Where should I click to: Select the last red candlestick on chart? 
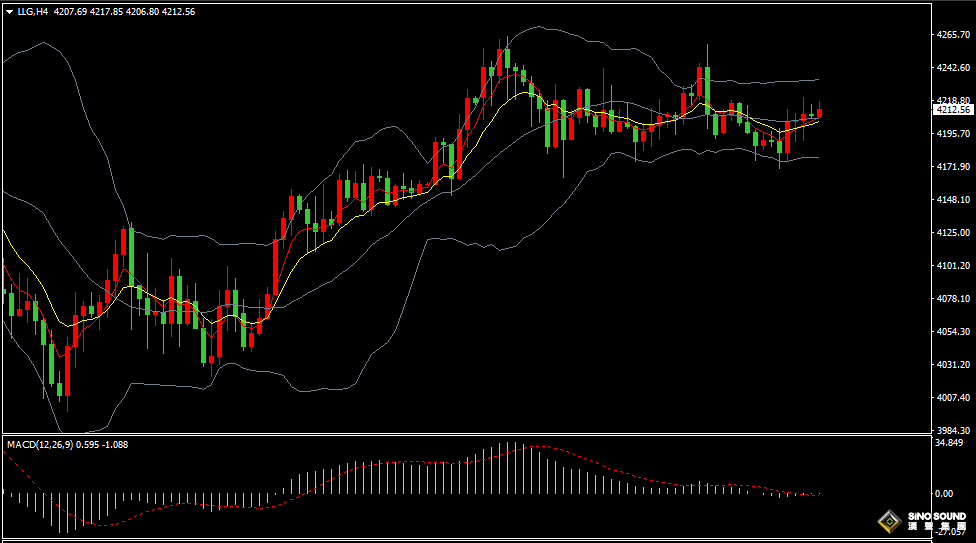tap(819, 112)
